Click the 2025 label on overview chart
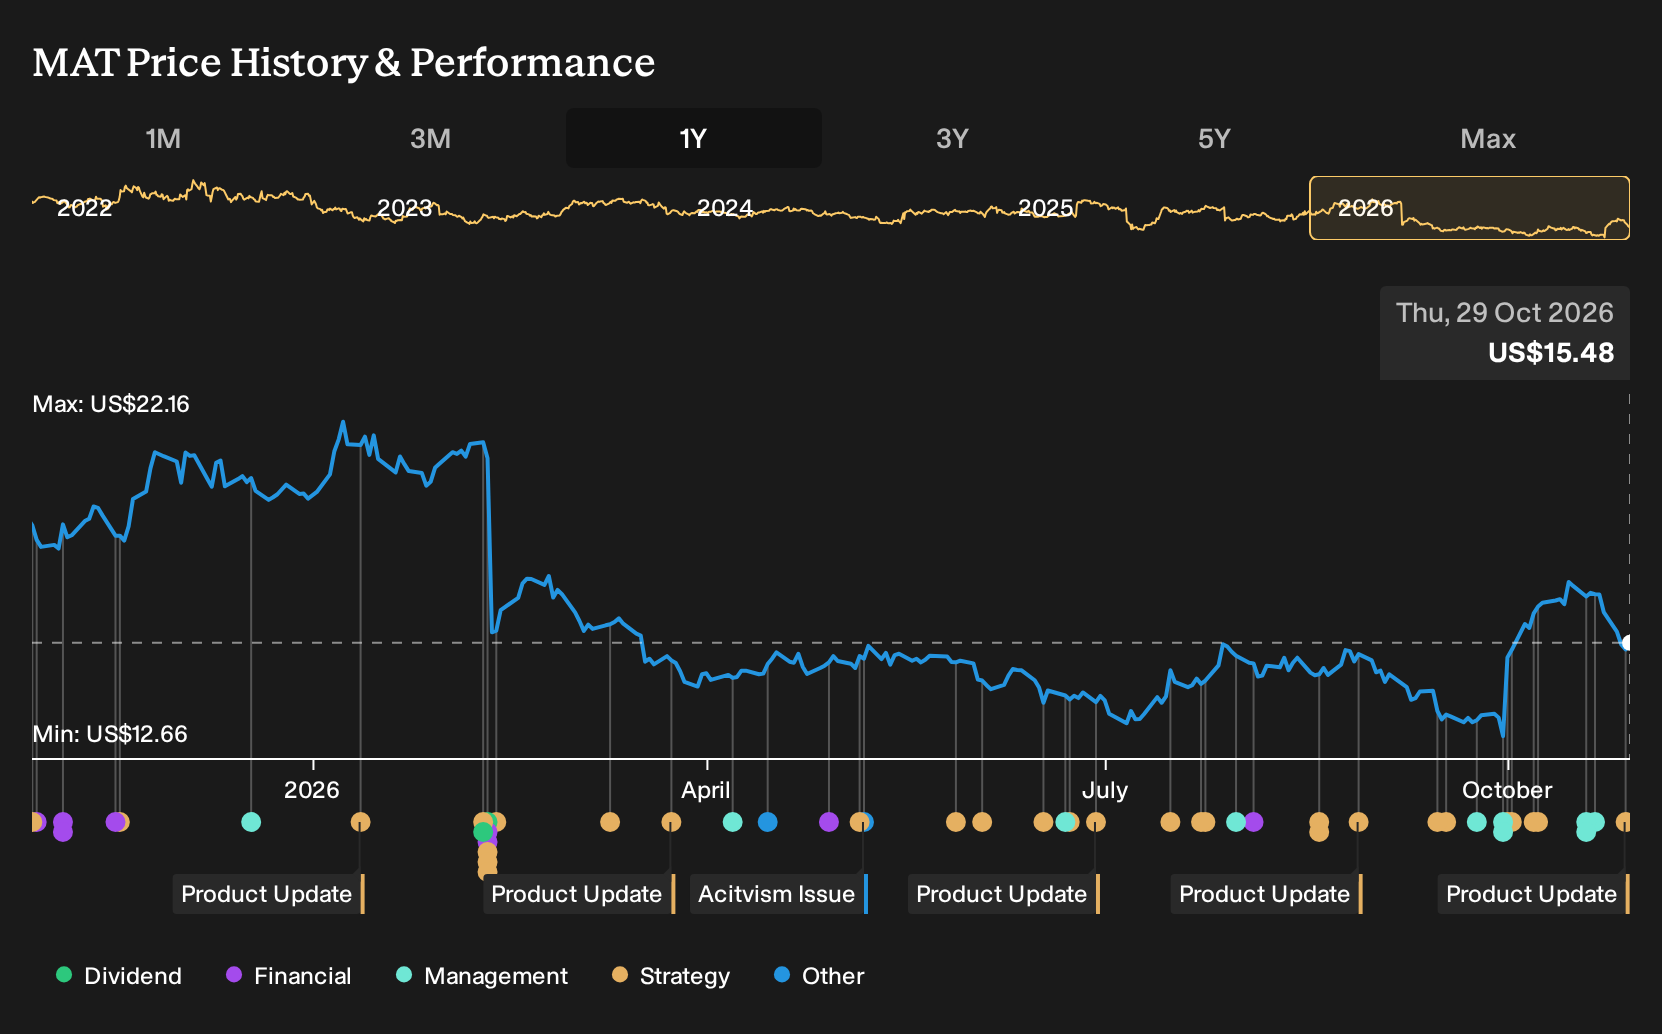 coord(1045,208)
